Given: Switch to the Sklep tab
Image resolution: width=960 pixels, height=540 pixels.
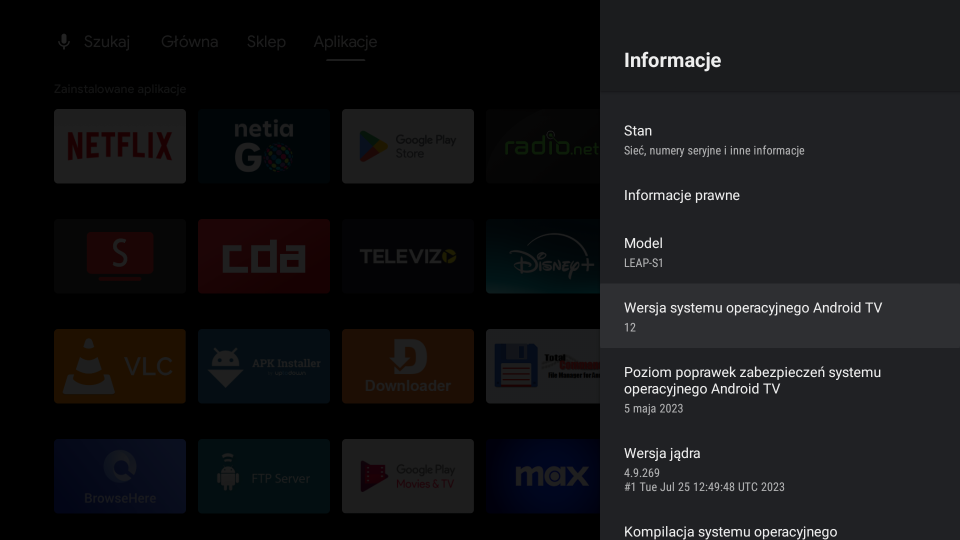Looking at the screenshot, I should [266, 42].
